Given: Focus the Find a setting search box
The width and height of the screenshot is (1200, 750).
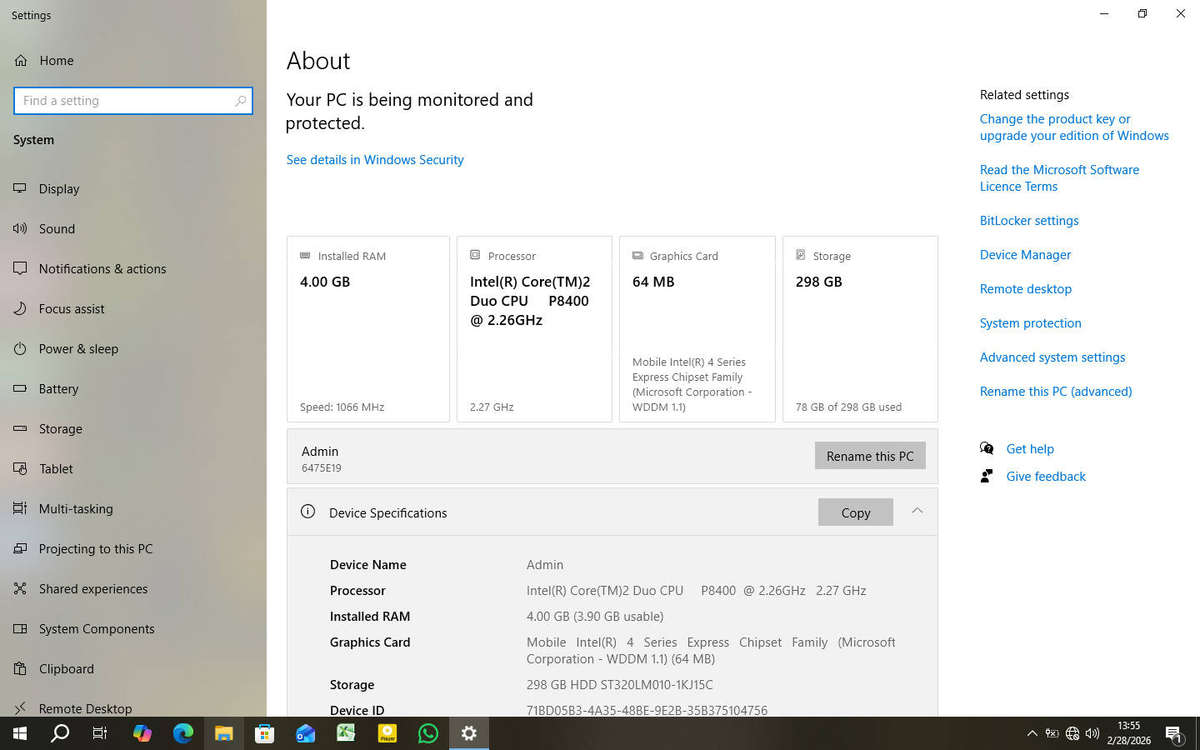Looking at the screenshot, I should 133,101.
